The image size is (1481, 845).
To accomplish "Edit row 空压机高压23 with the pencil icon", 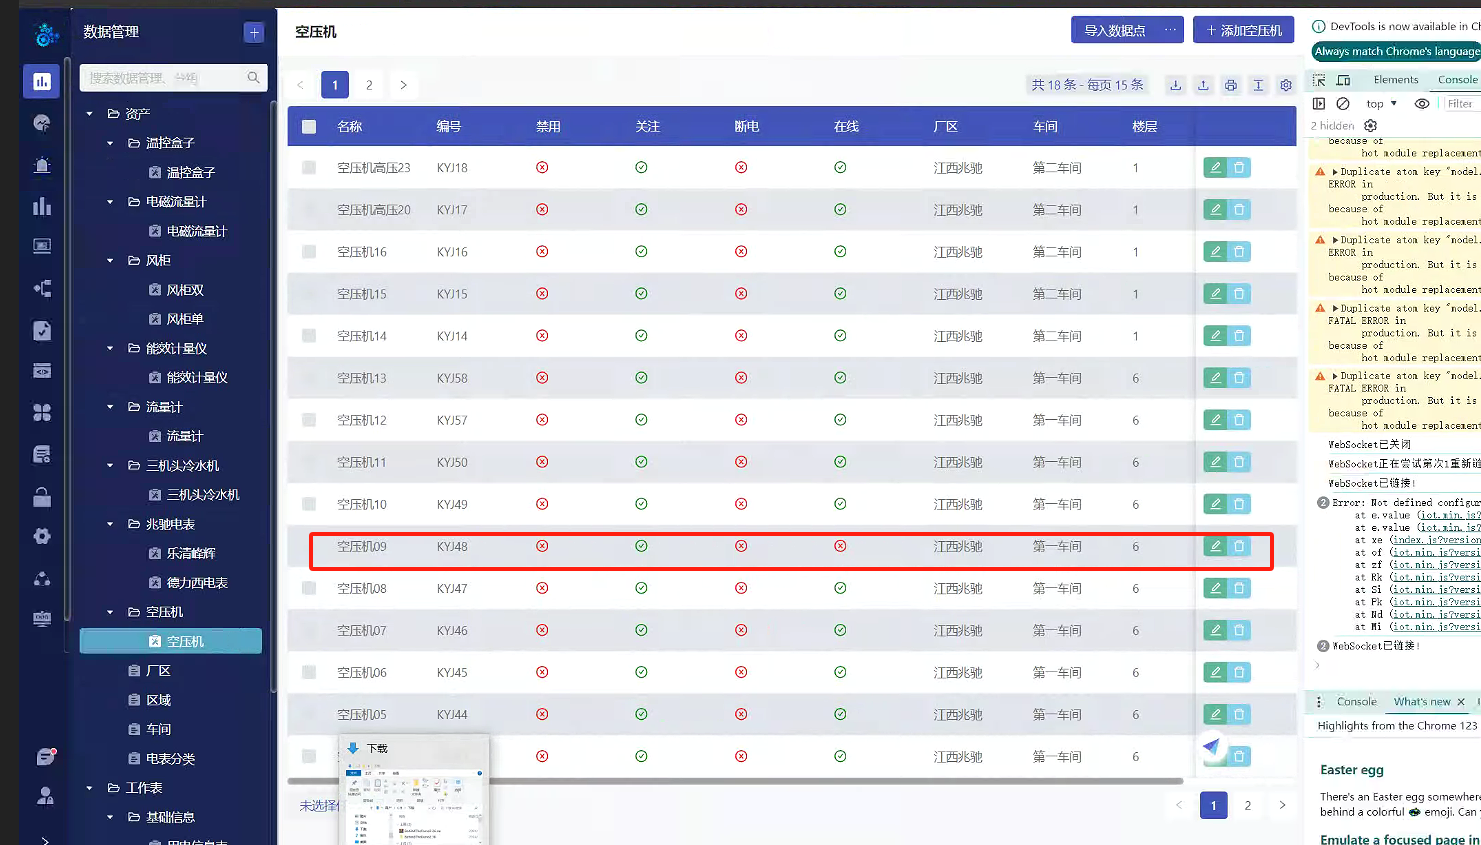I will pos(1215,168).
